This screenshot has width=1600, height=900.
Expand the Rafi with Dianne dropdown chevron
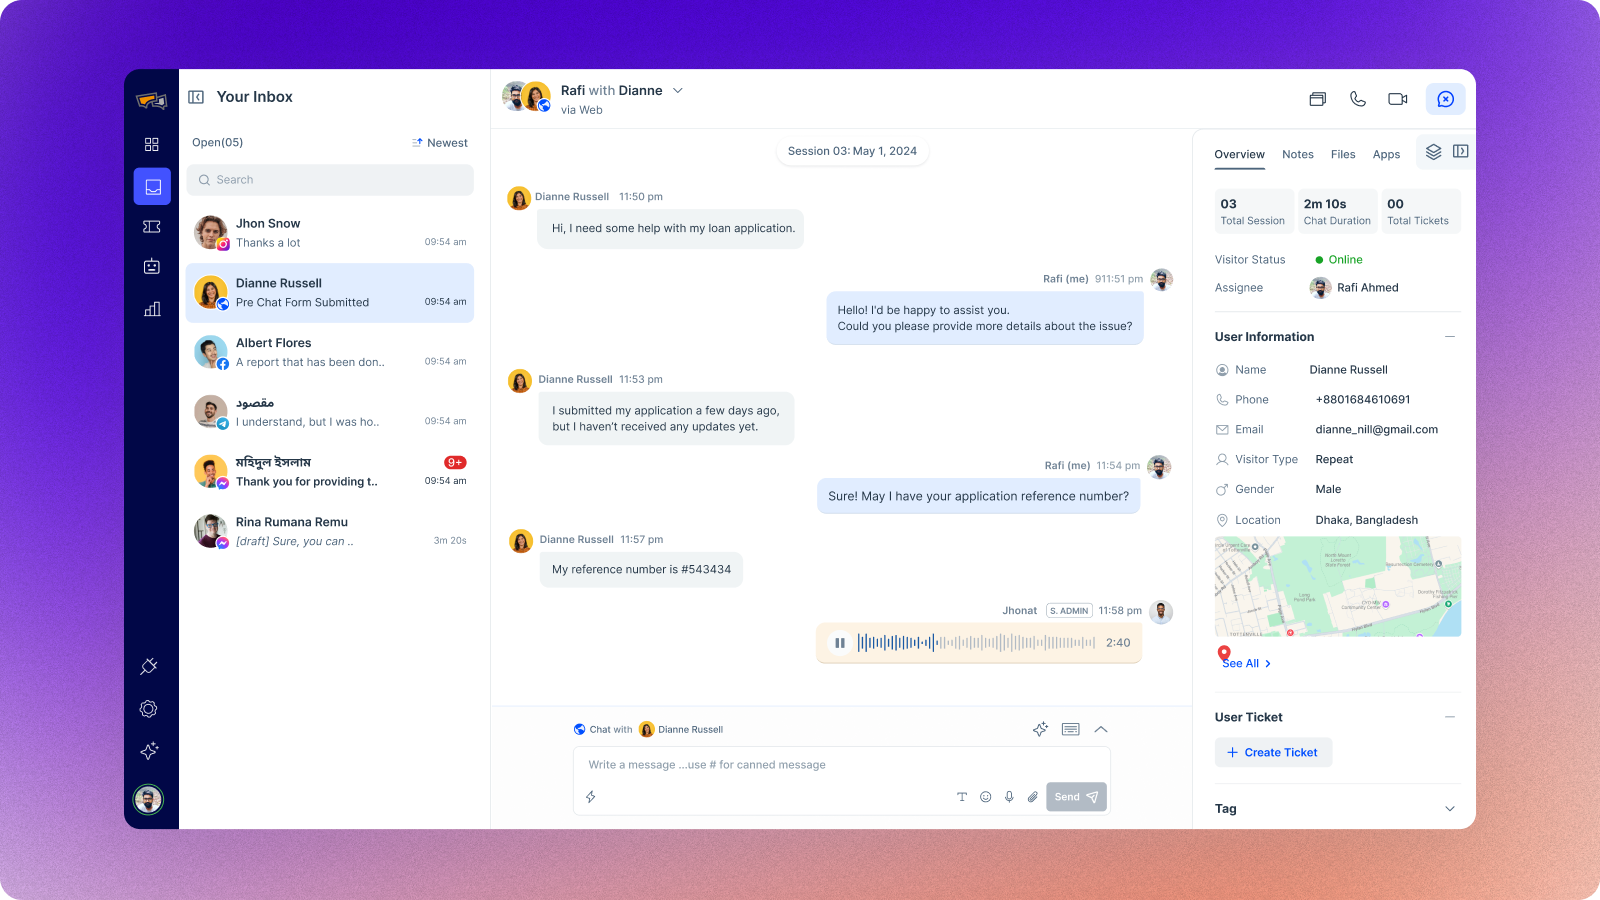(678, 91)
